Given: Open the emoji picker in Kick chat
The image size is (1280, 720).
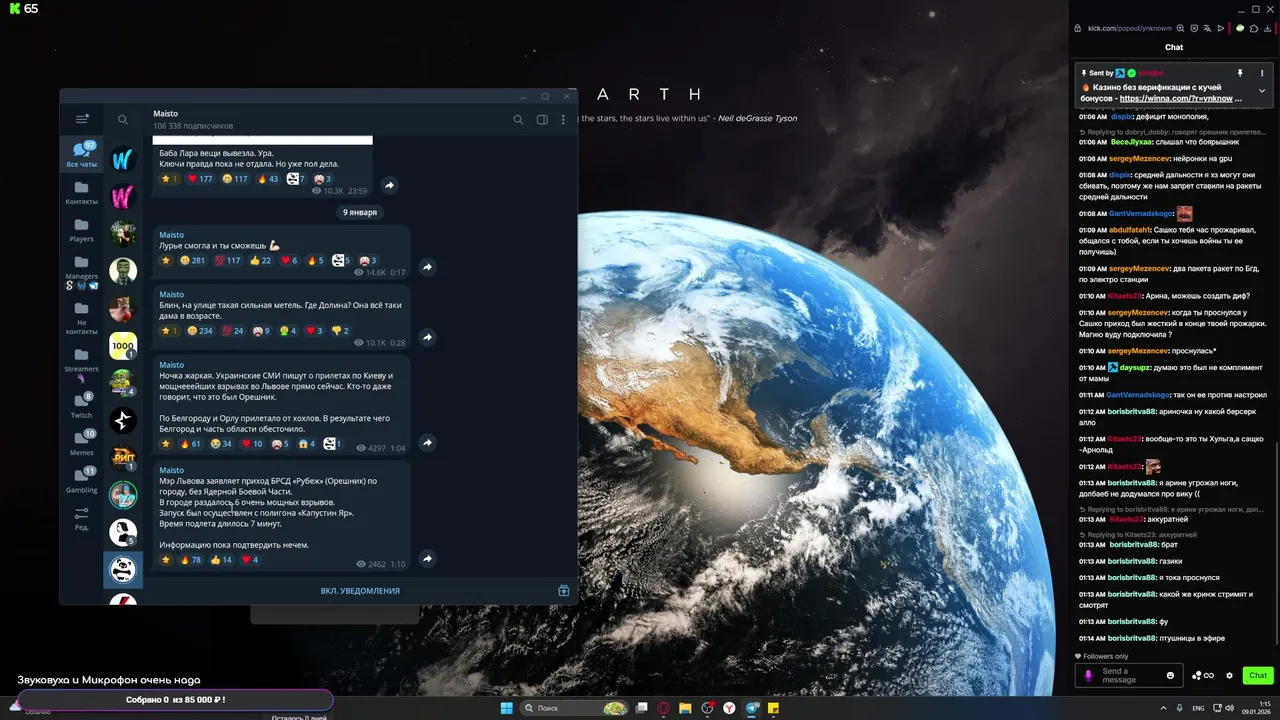Looking at the screenshot, I should coord(1170,675).
